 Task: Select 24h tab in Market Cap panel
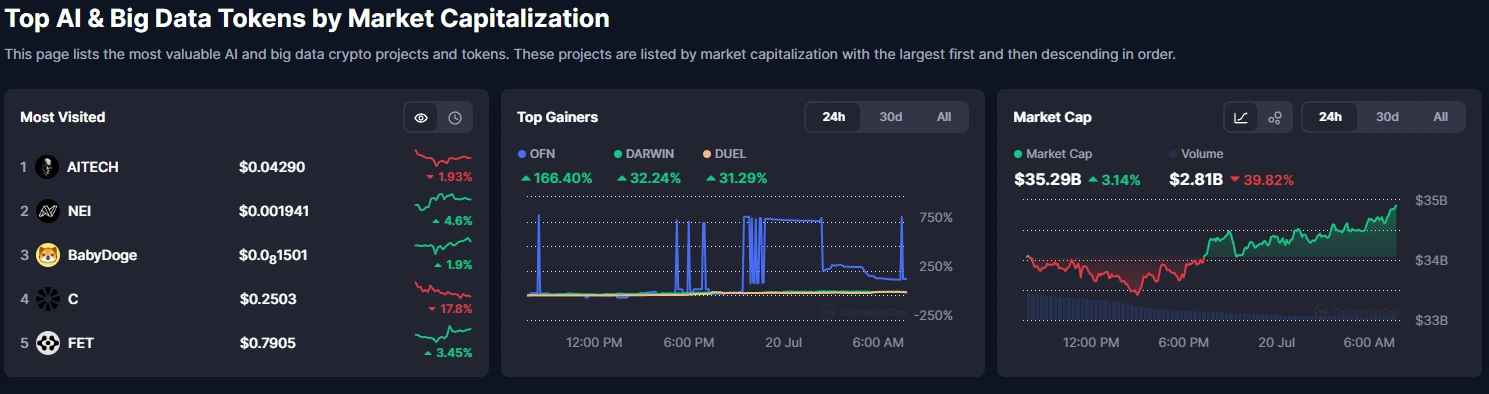pos(1330,117)
